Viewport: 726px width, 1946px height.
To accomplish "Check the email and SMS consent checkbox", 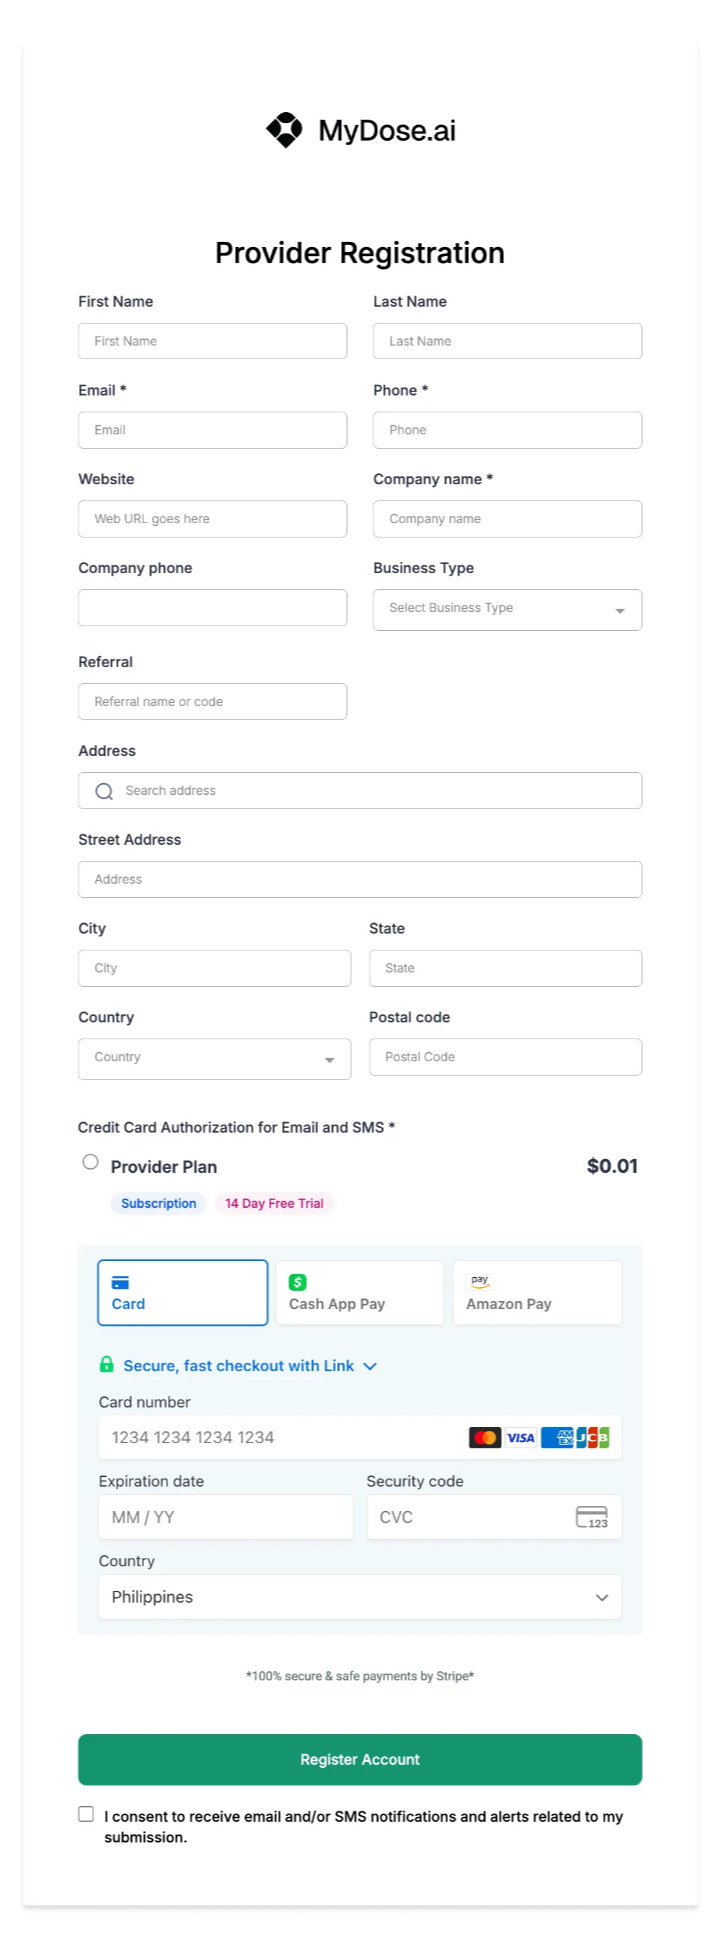I will (x=87, y=1814).
